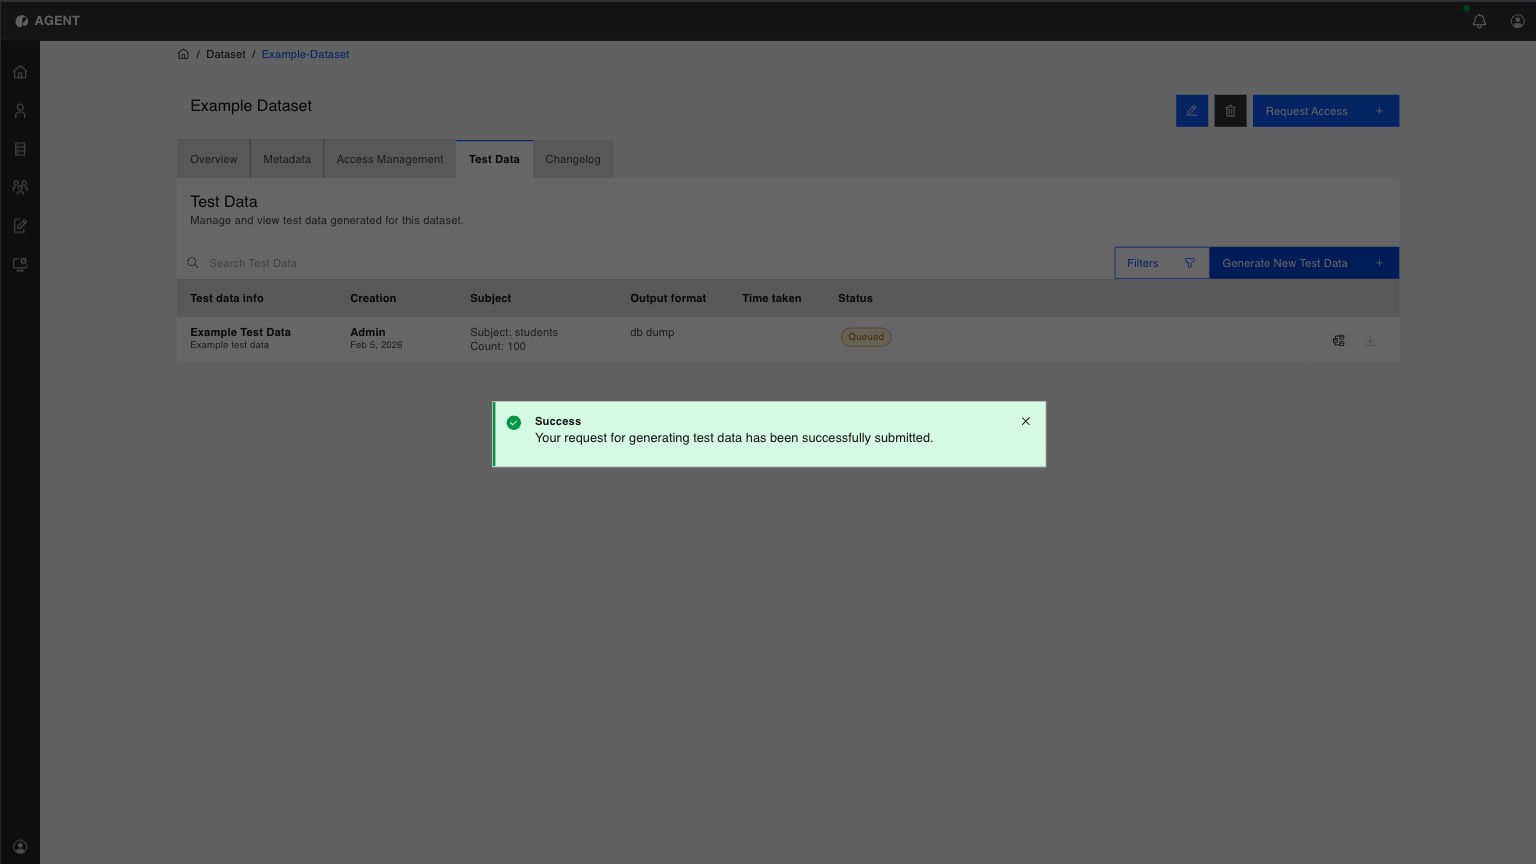Switch to the Changelog tab
The width and height of the screenshot is (1536, 864).
[573, 159]
